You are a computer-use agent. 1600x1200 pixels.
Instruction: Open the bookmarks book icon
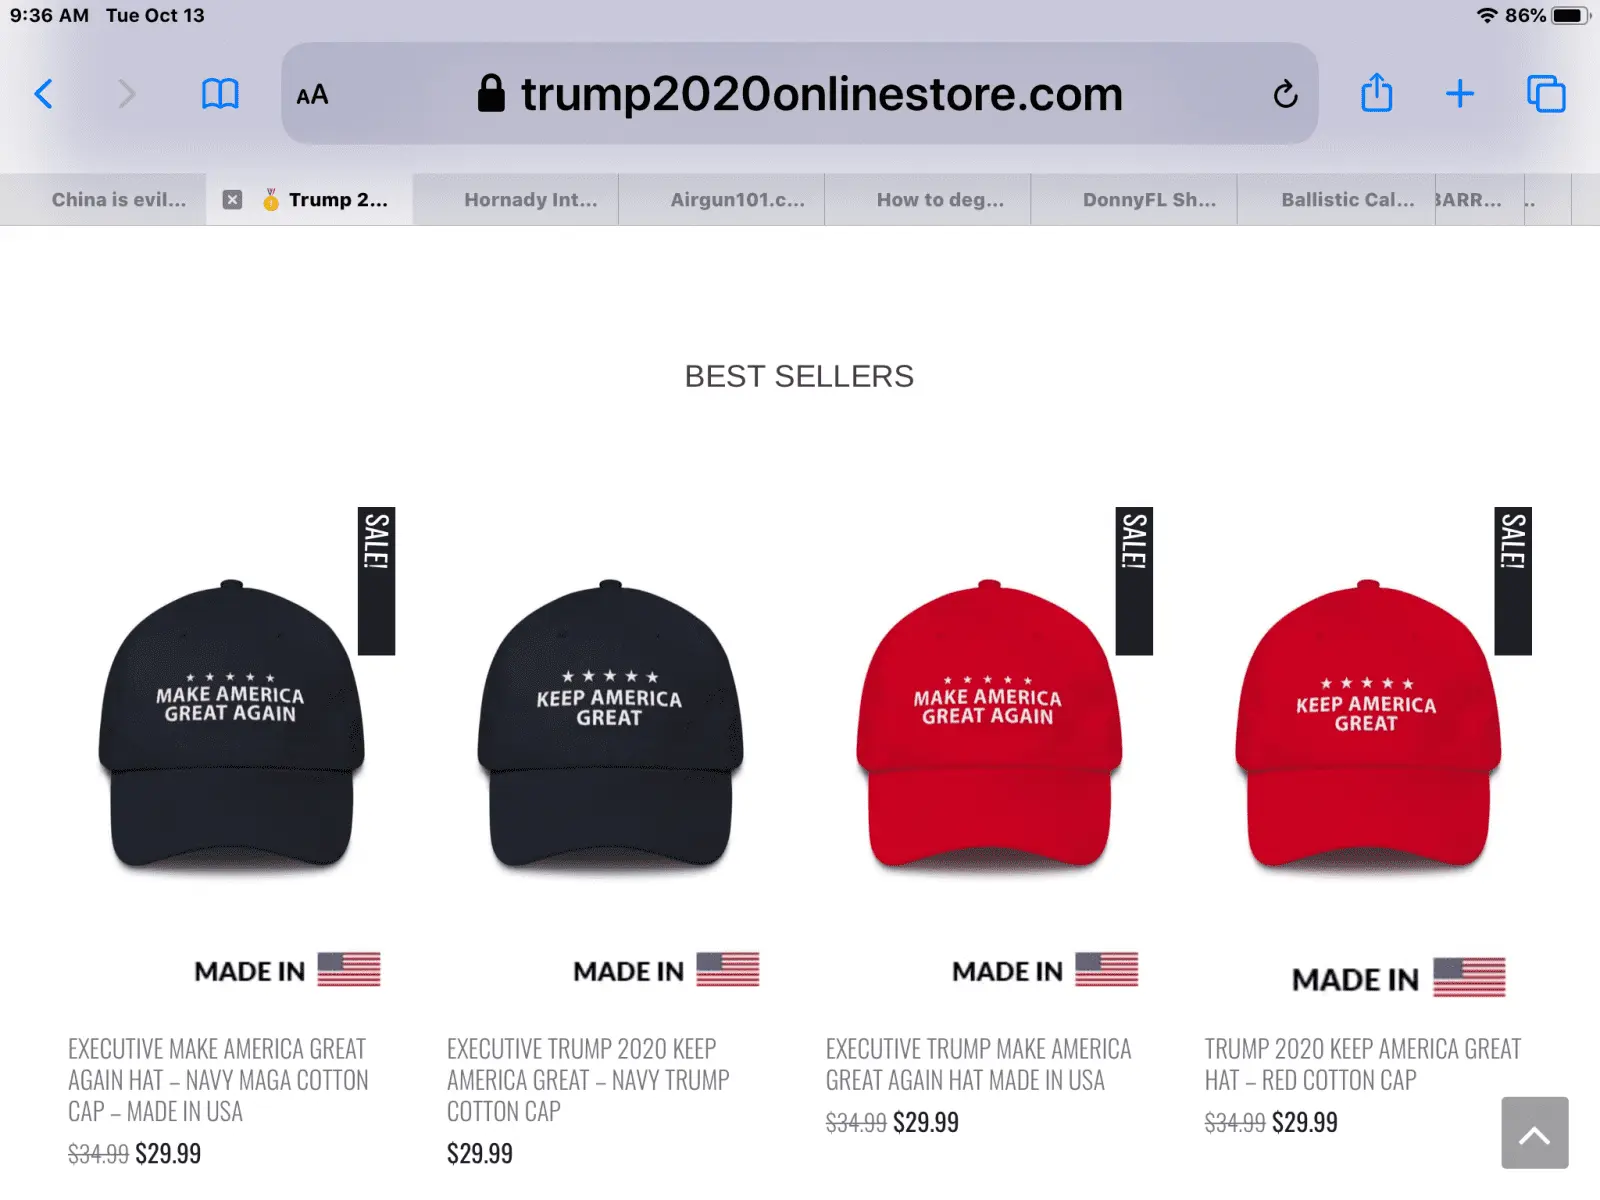pos(220,94)
